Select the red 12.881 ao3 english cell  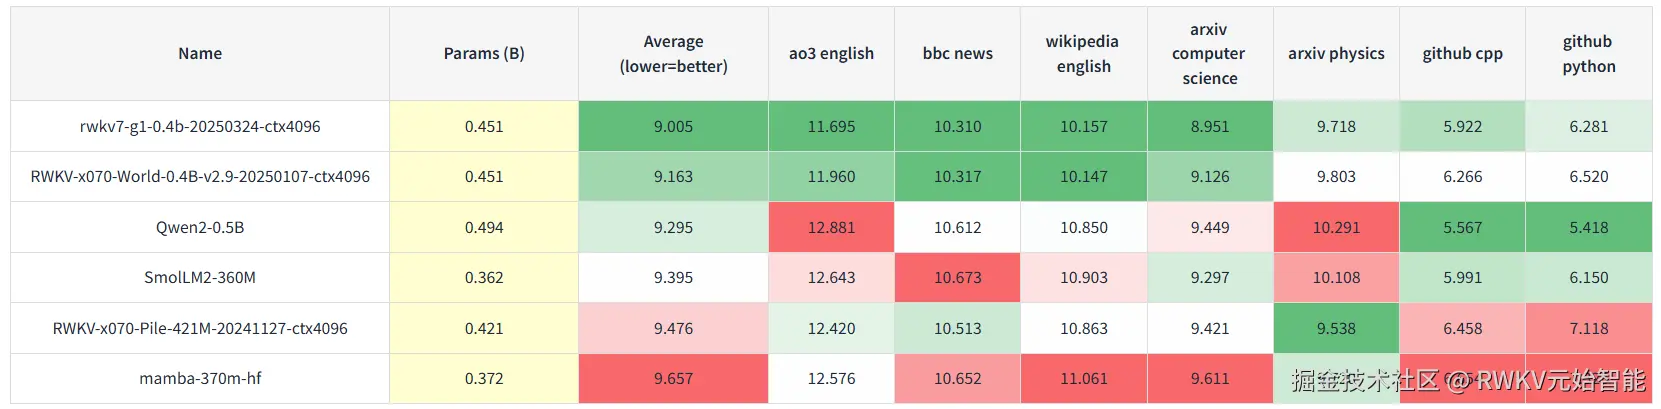tap(831, 228)
